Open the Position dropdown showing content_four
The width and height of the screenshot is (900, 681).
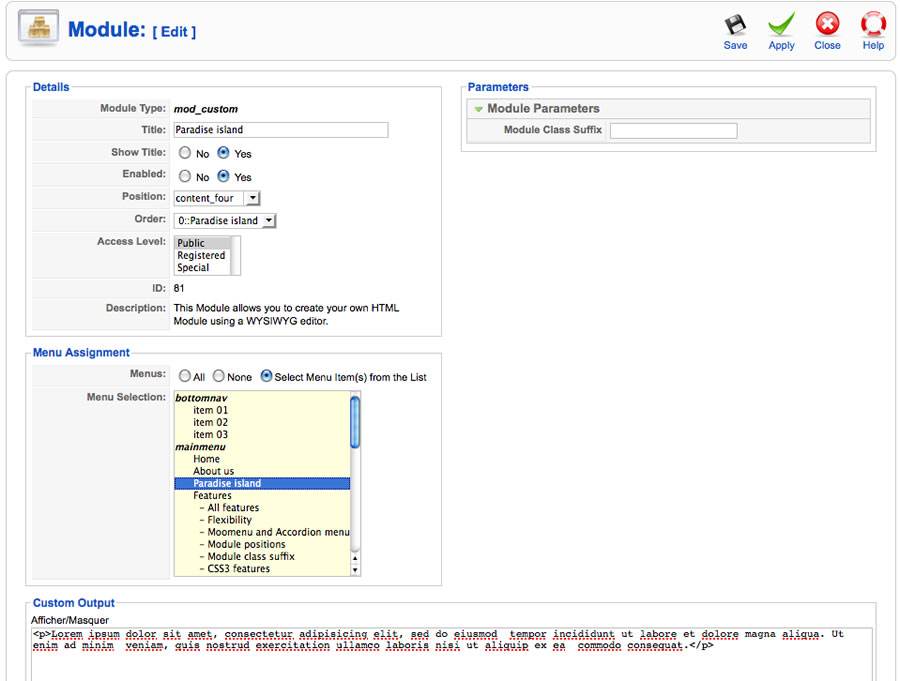[x=217, y=198]
